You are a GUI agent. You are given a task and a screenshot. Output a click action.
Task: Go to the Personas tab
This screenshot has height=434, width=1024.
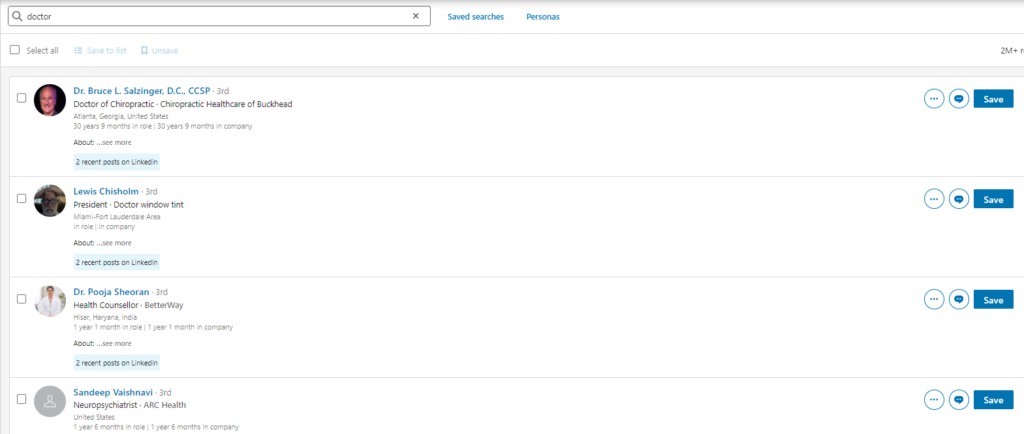click(542, 17)
